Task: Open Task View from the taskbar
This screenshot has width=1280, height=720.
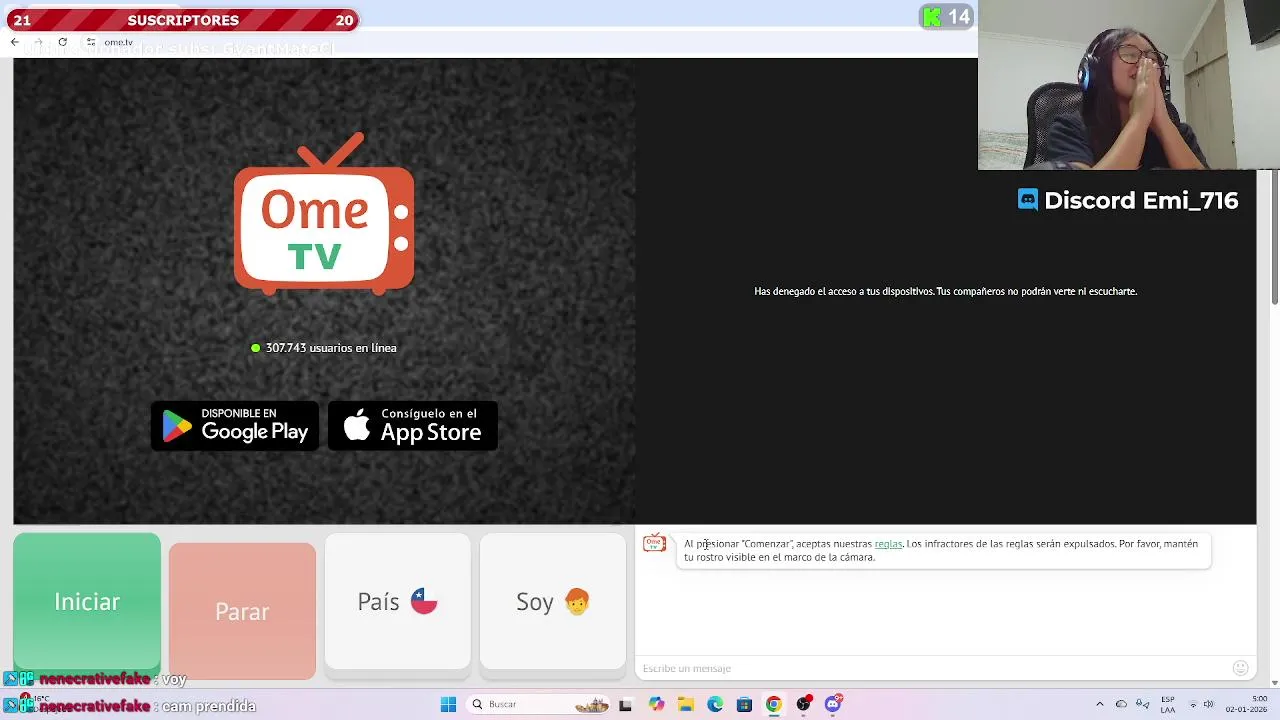Action: (x=625, y=704)
